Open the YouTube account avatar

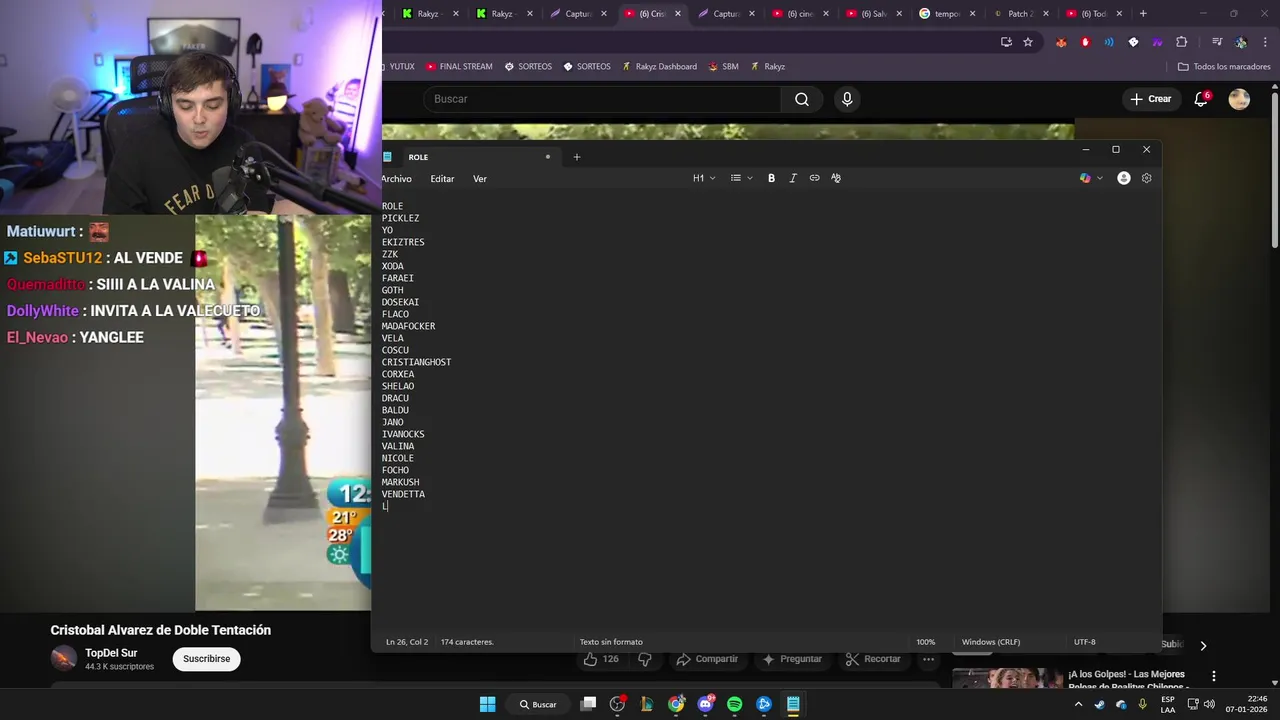[x=1239, y=99]
